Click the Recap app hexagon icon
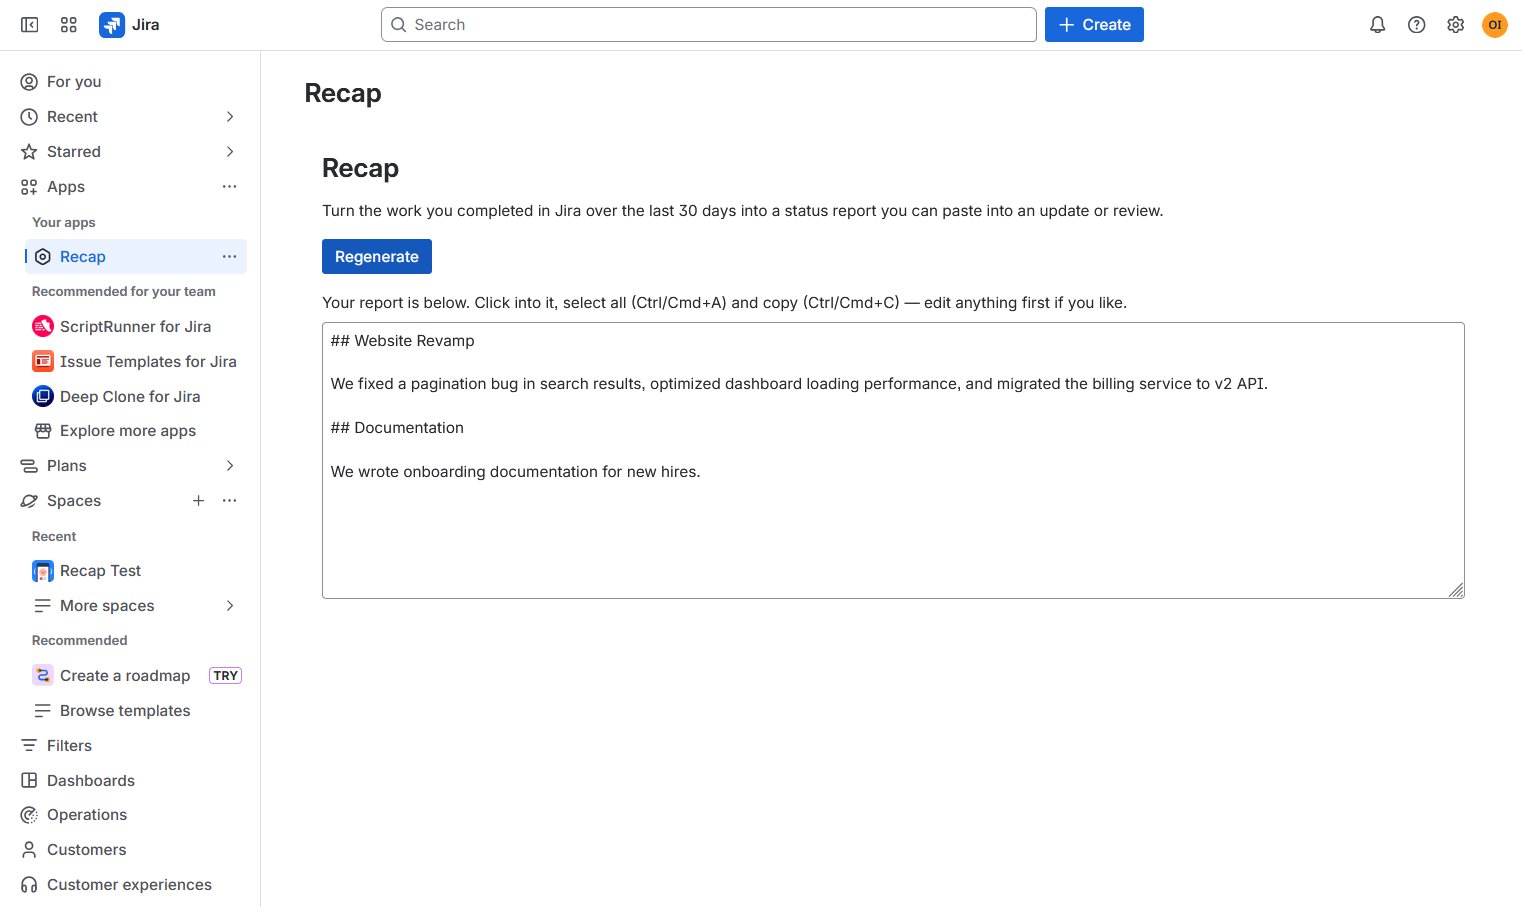Screen dimensions: 1522x907 [x=43, y=257]
